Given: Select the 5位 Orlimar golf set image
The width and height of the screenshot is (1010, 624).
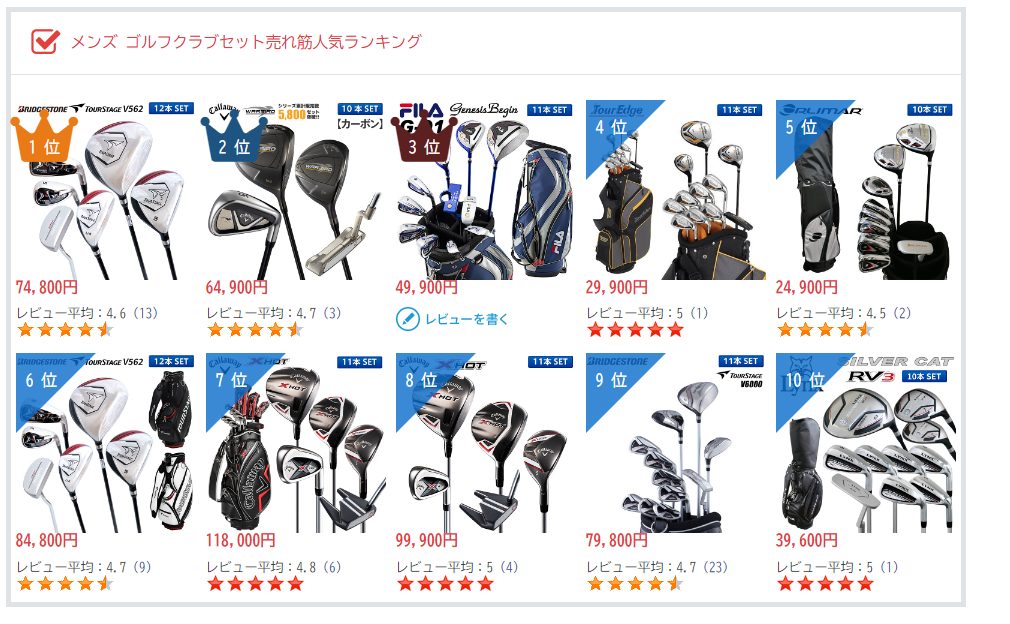Looking at the screenshot, I should click(865, 190).
